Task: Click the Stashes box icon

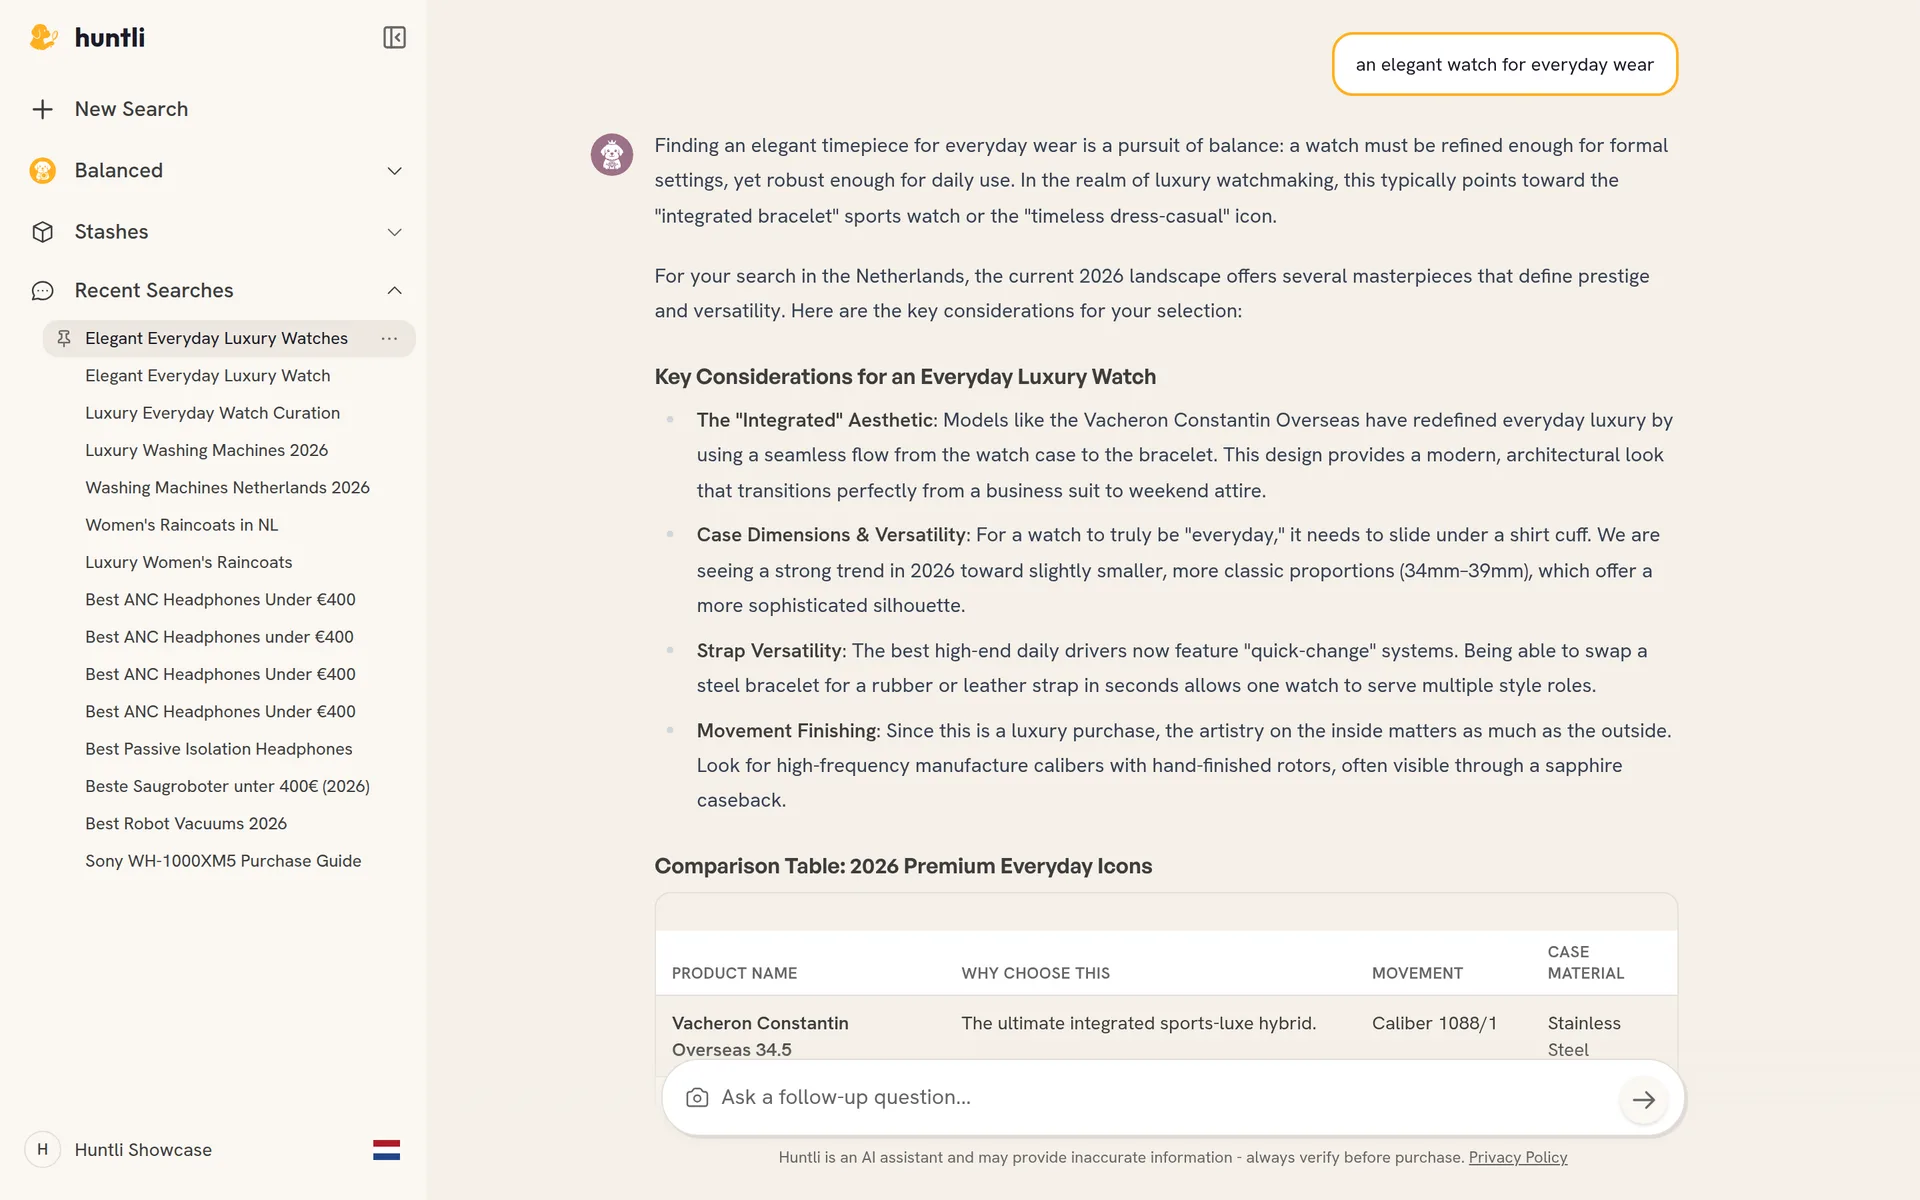Action: (x=42, y=232)
